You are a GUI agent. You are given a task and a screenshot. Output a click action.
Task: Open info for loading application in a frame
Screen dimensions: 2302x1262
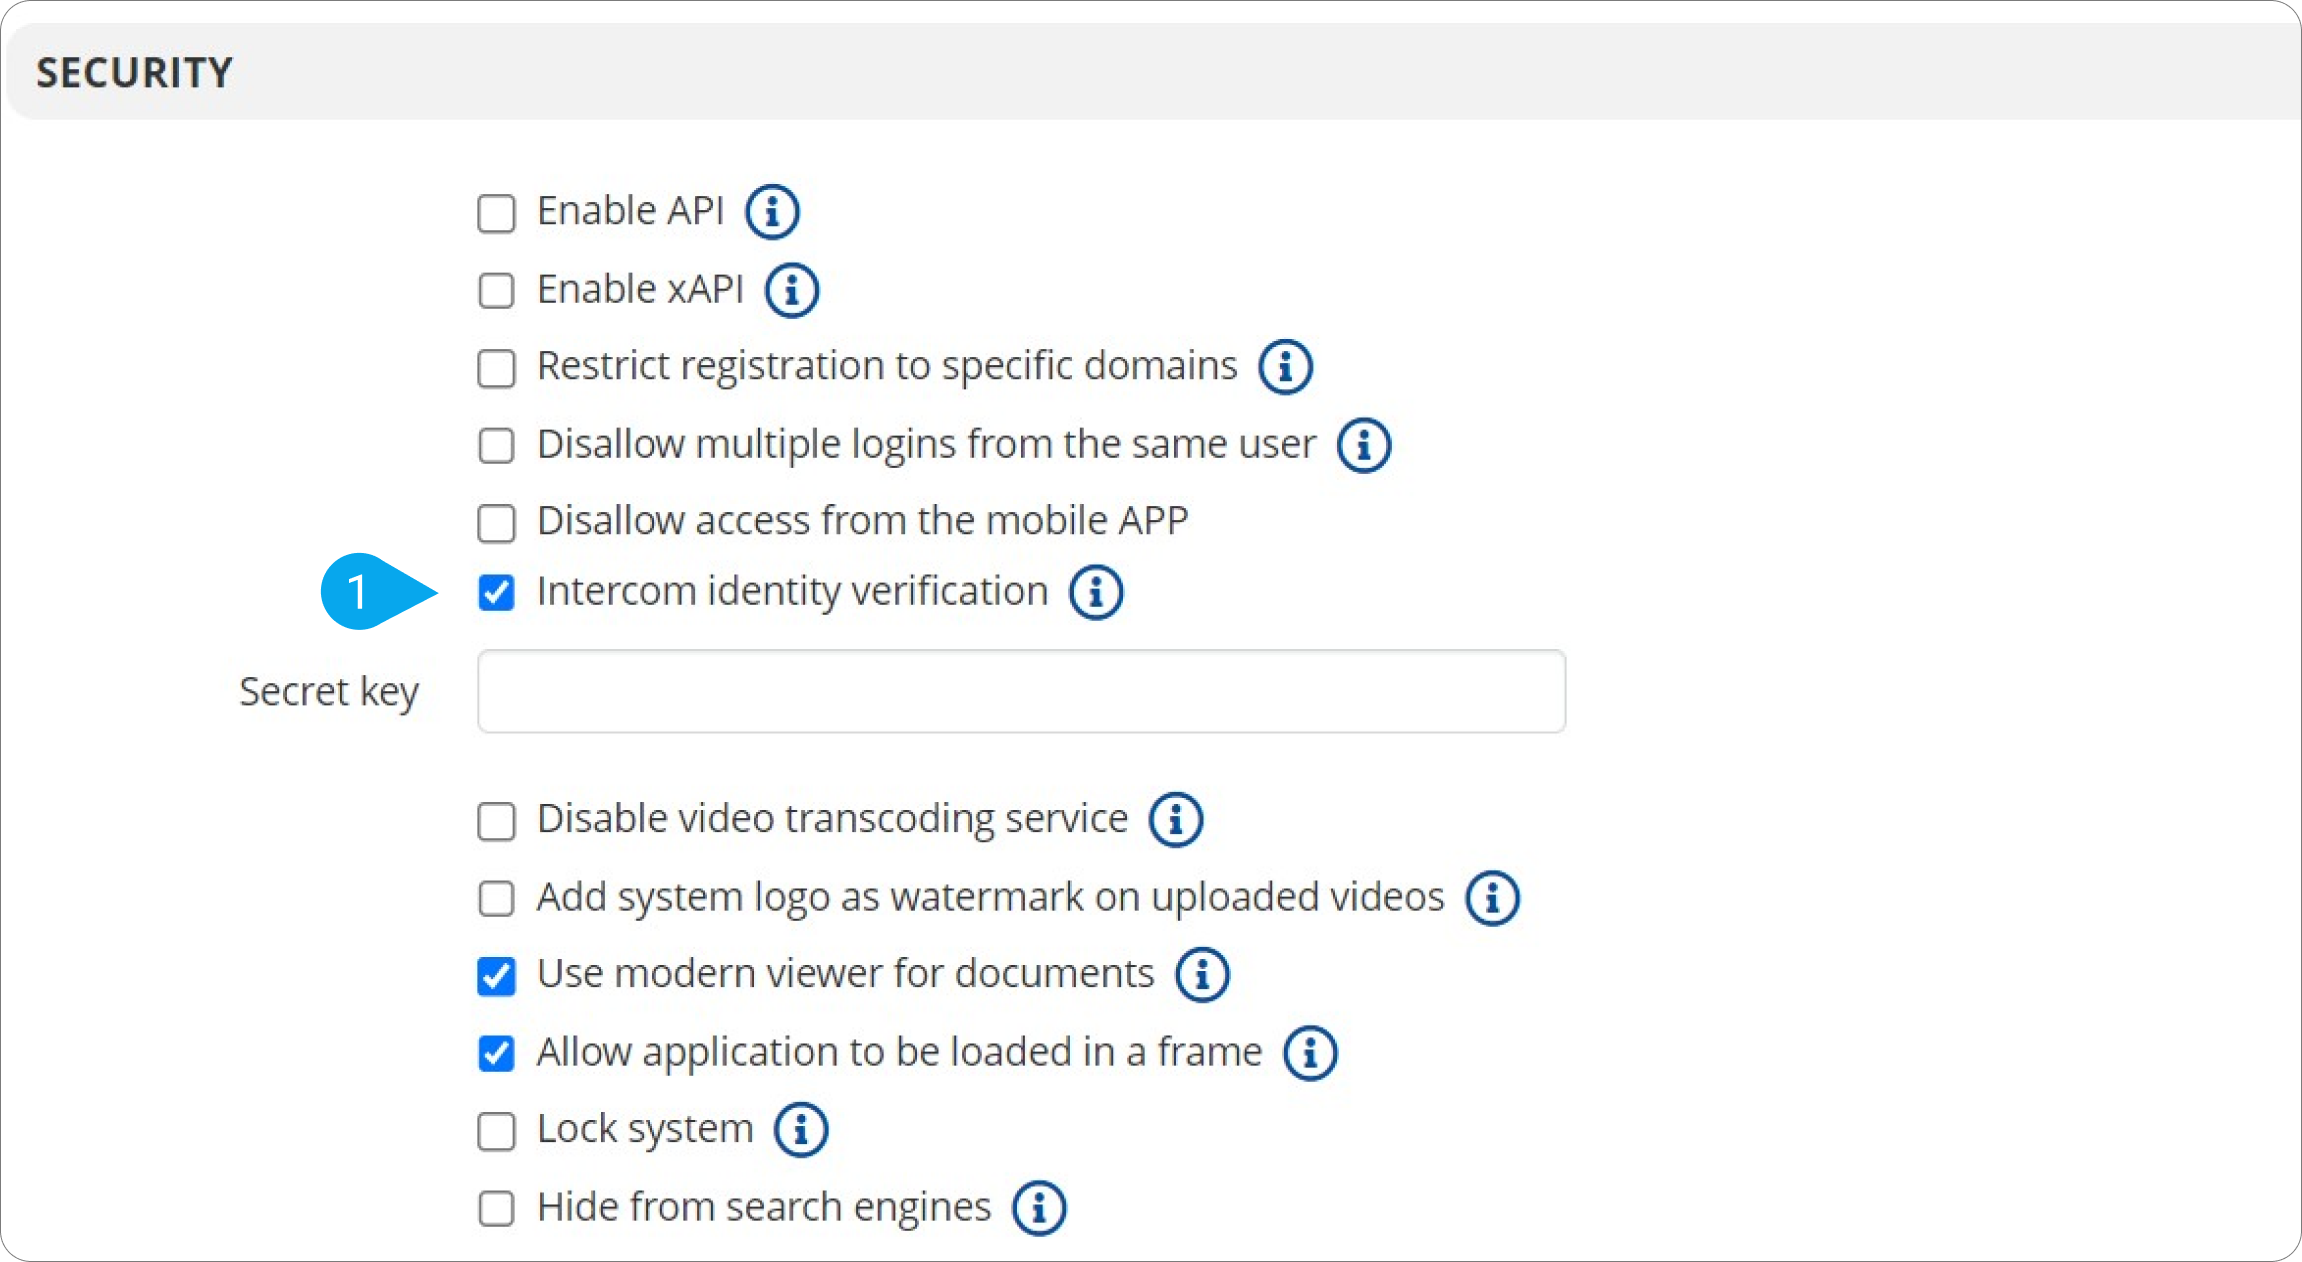pyautogui.click(x=1309, y=1053)
